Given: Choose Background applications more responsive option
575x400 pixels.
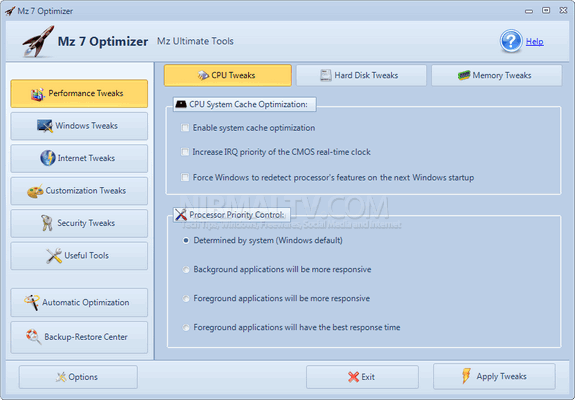Looking at the screenshot, I should [186, 269].
